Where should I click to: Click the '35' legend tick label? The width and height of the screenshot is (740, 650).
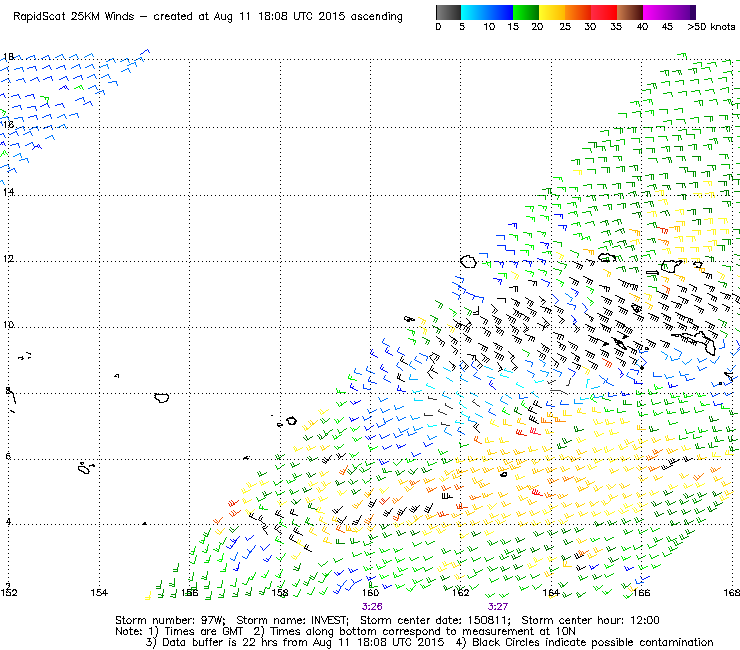tap(616, 27)
